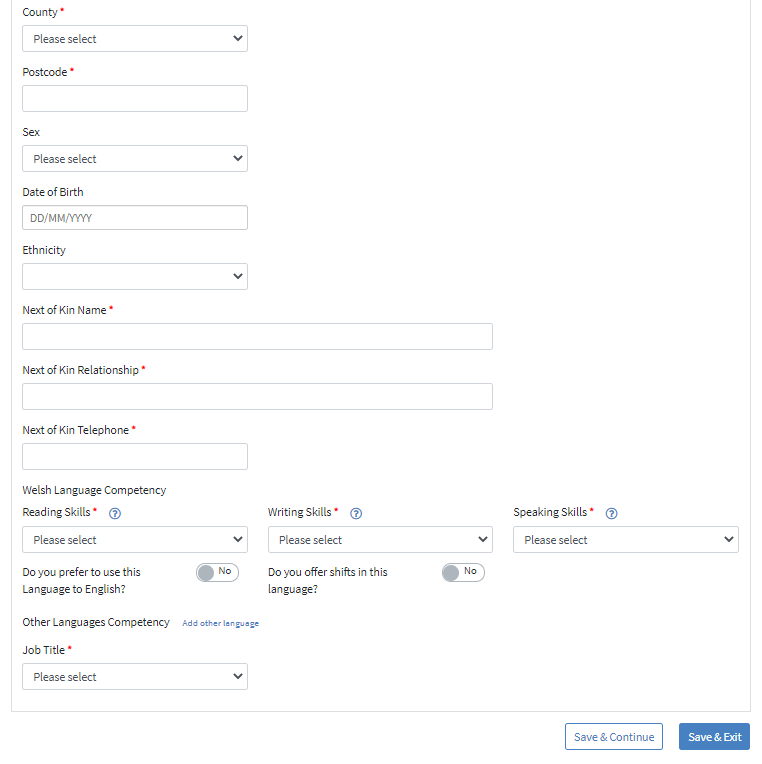
Task: Click the Save & Continue button
Action: pyautogui.click(x=614, y=737)
